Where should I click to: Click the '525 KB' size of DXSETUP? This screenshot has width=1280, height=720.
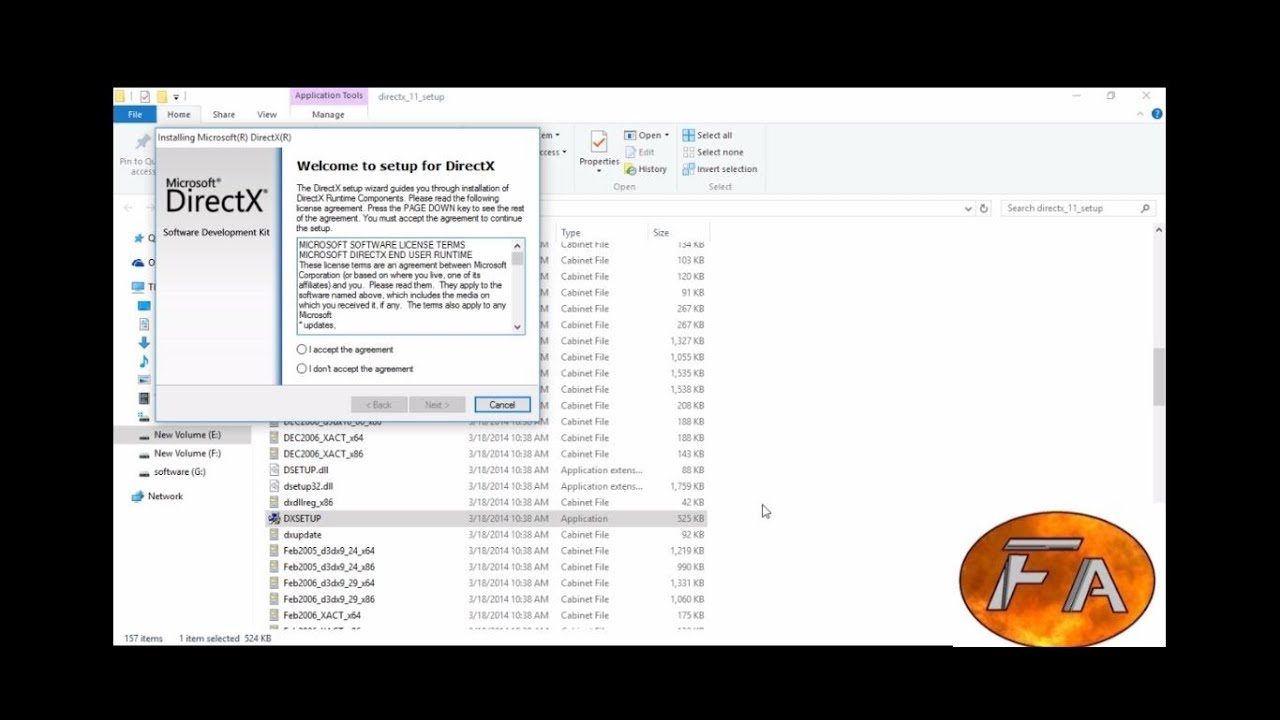coord(690,519)
